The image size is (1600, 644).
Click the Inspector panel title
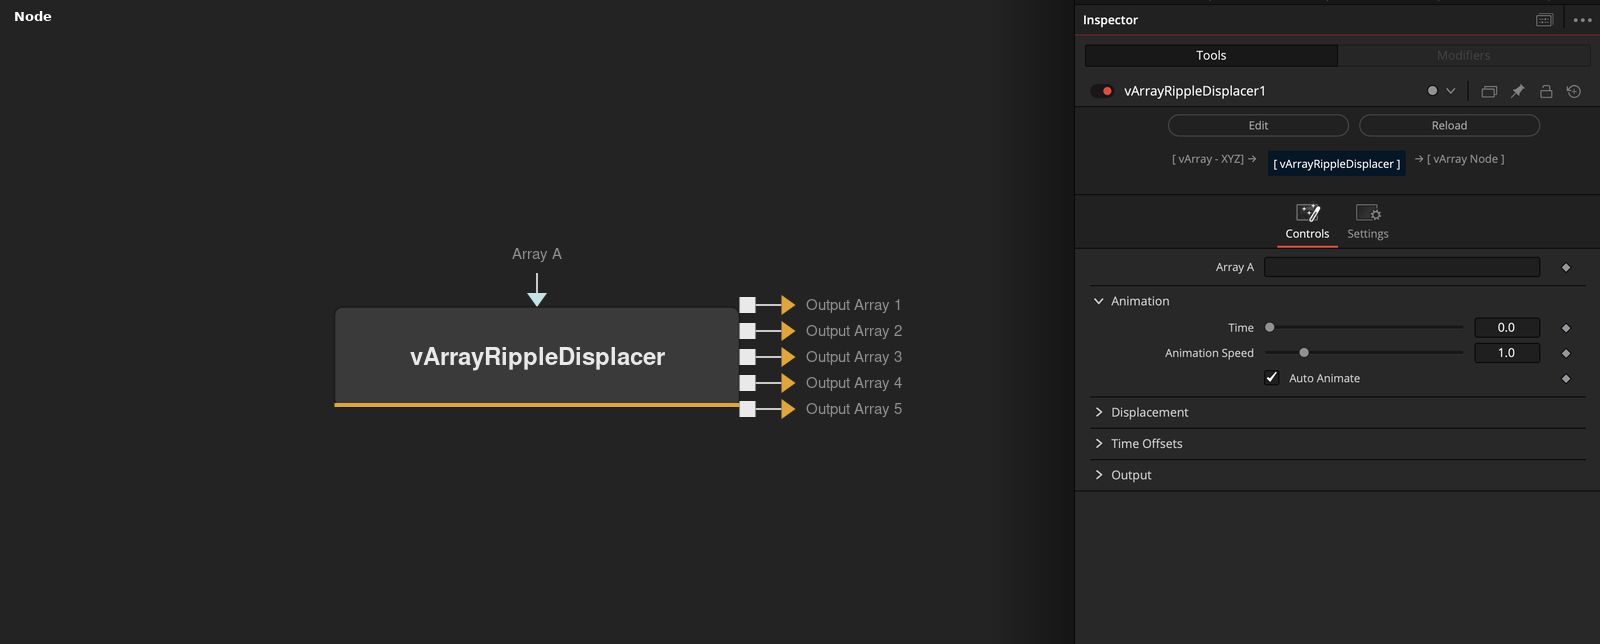(x=1110, y=20)
